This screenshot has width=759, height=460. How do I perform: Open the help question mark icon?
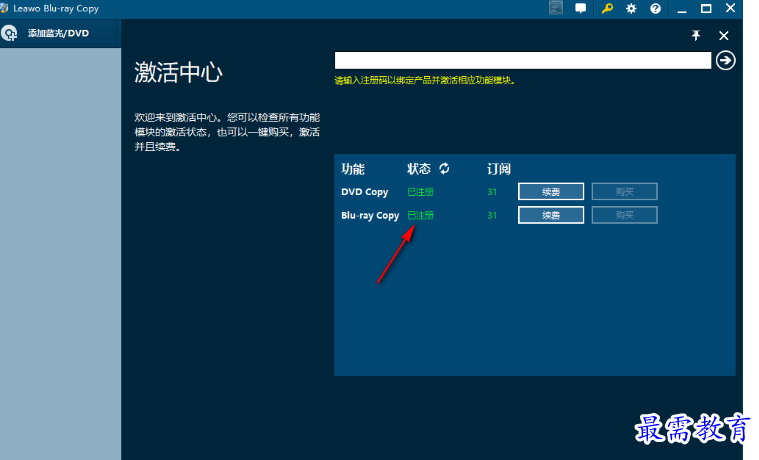(x=655, y=8)
